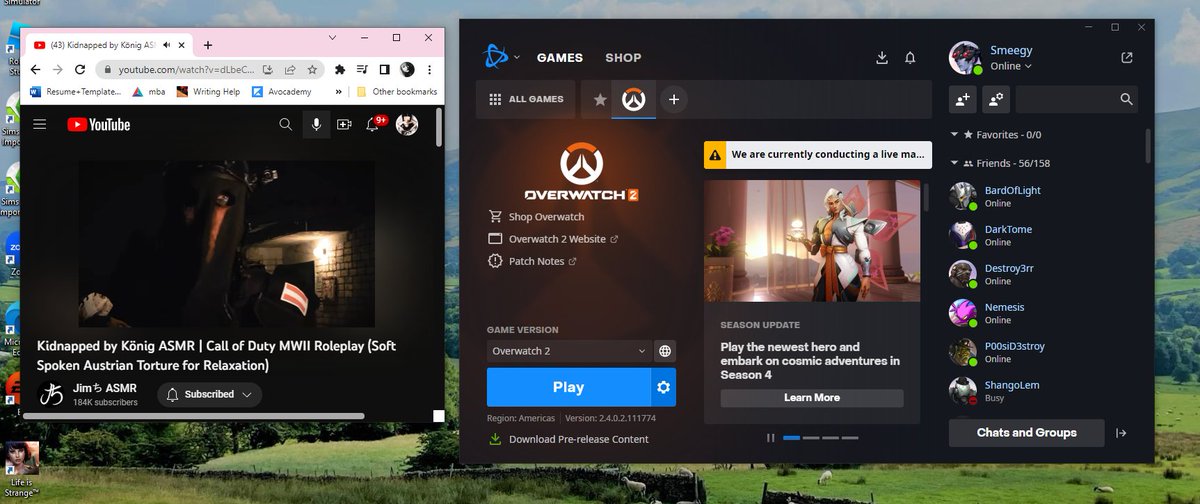1200x504 pixels.
Task: Select the last carousel indicator dash
Action: point(850,437)
